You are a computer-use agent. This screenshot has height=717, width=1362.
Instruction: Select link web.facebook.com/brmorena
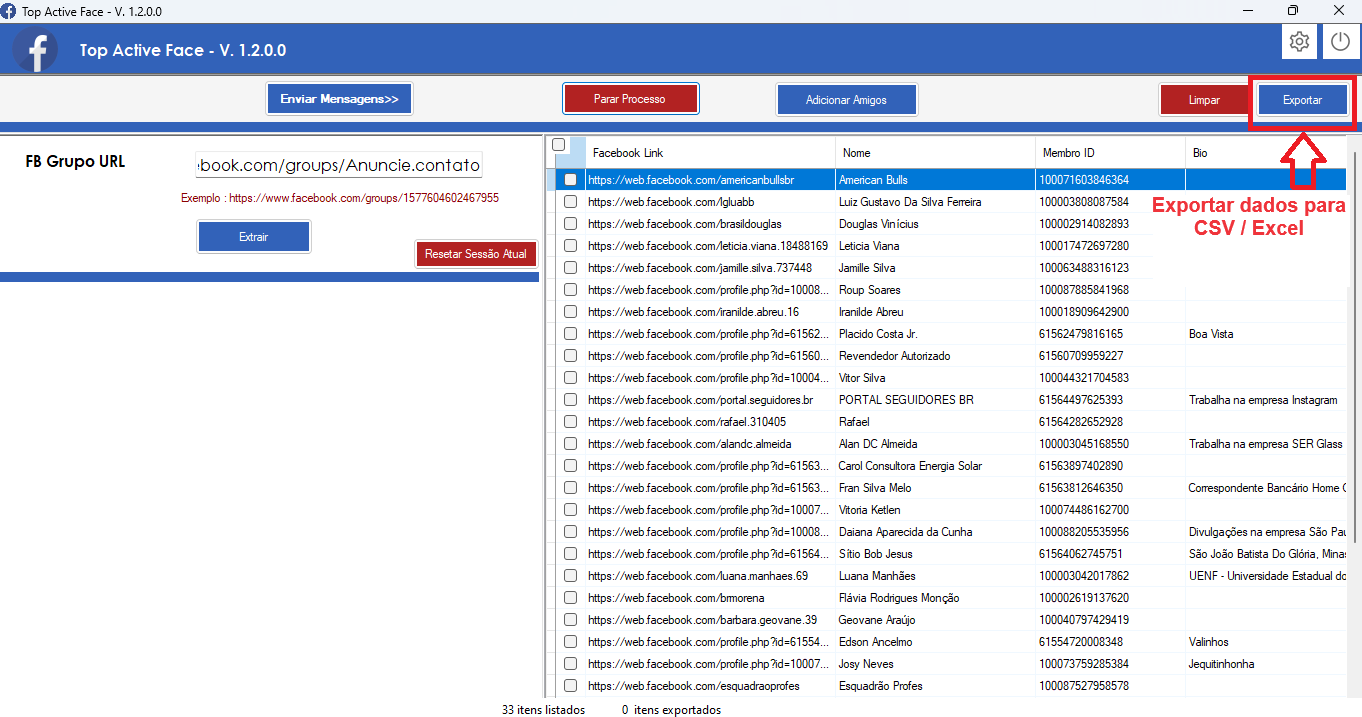677,598
